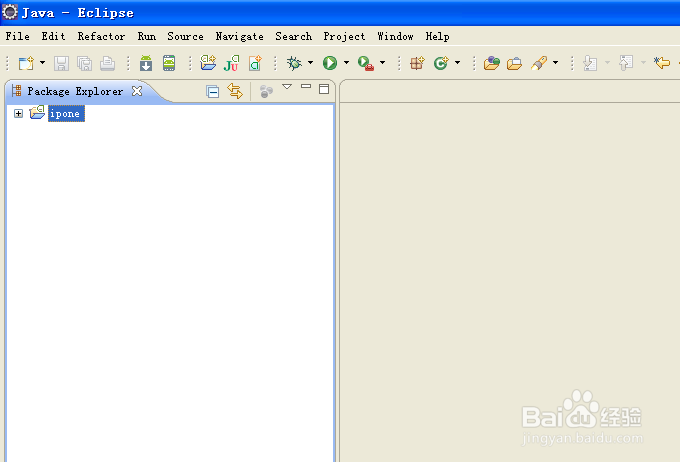Click the New Android Project icon

tap(208, 63)
